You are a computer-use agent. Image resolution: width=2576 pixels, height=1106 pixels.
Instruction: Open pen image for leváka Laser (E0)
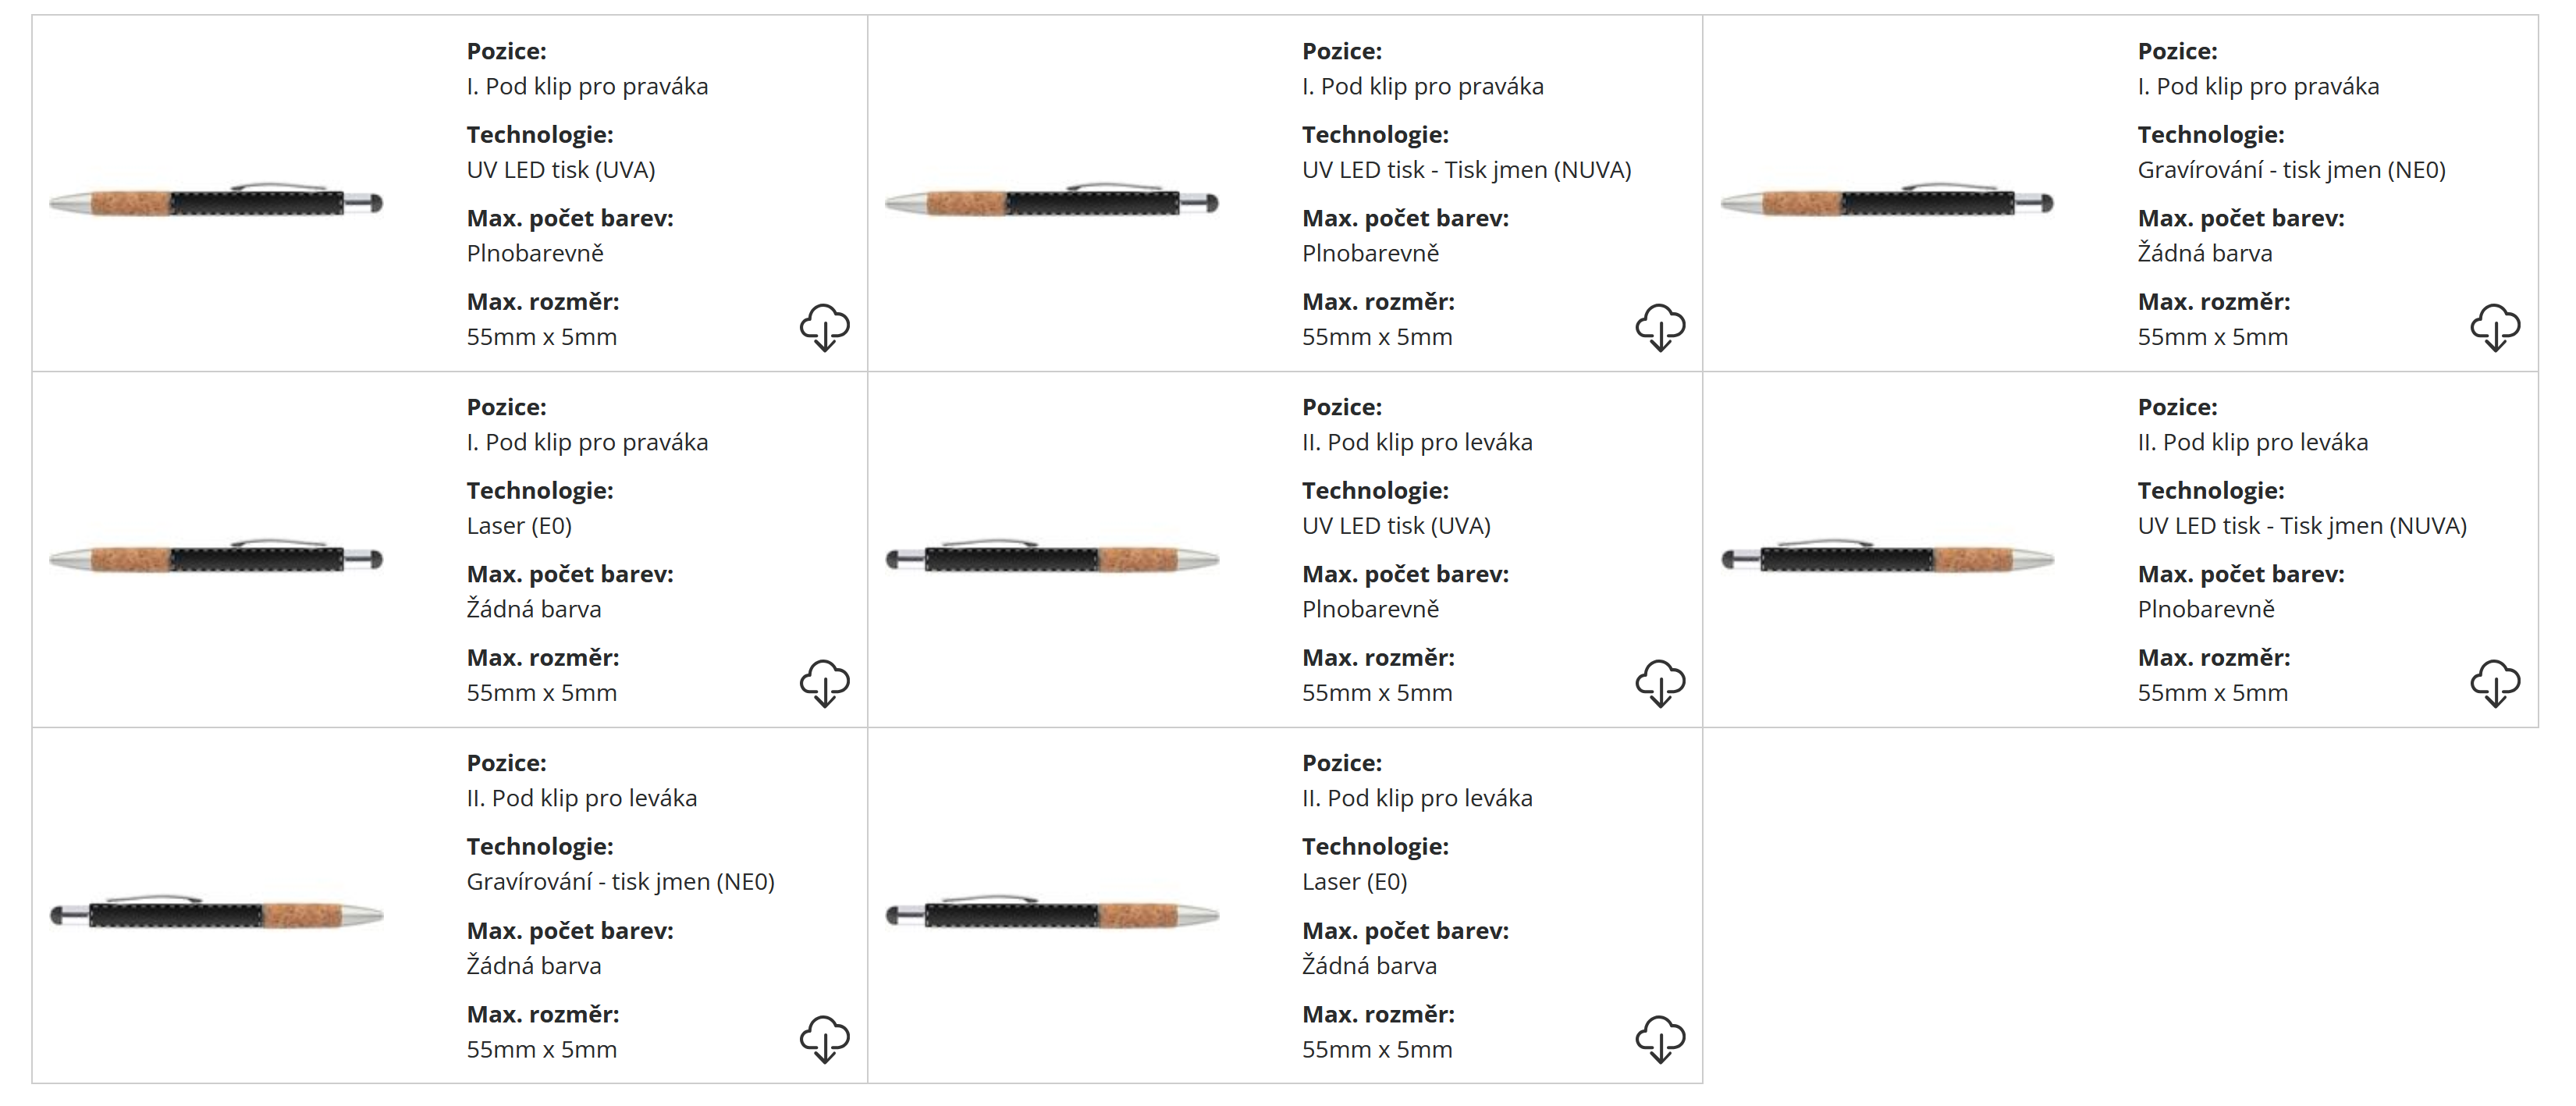point(1052,914)
